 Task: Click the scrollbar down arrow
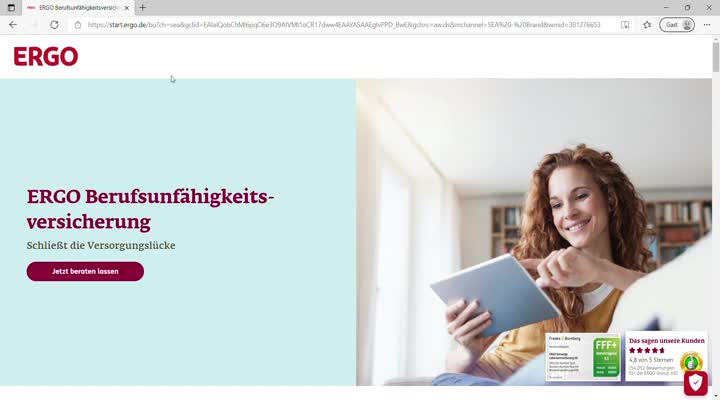[x=715, y=396]
